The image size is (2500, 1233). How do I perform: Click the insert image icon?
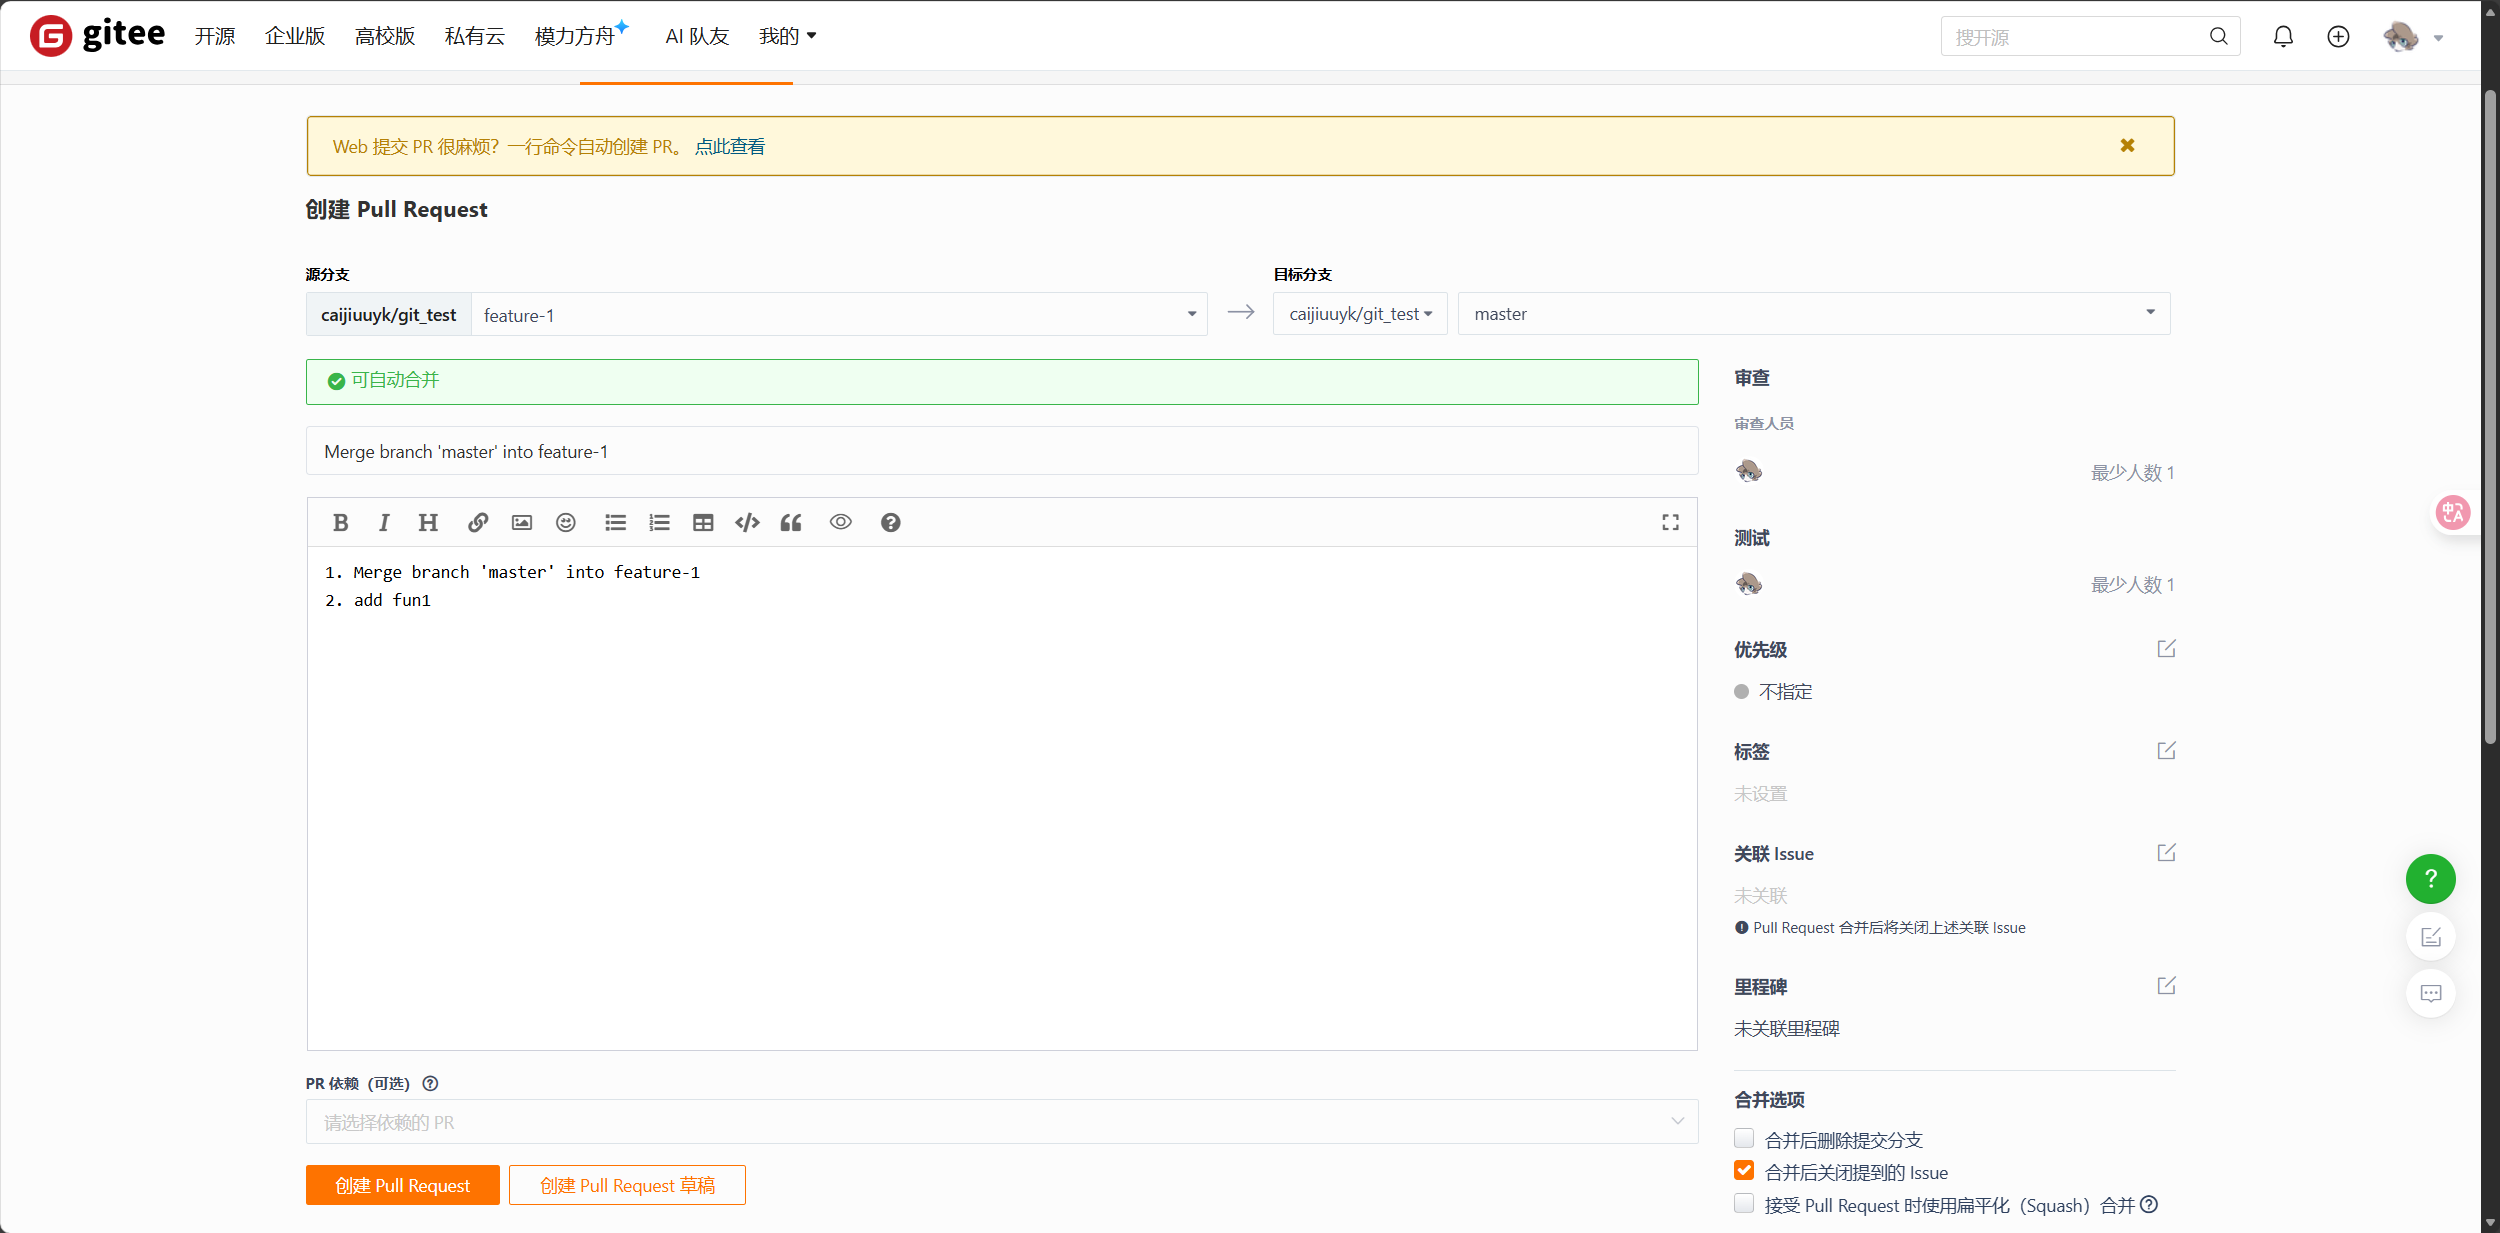point(521,522)
